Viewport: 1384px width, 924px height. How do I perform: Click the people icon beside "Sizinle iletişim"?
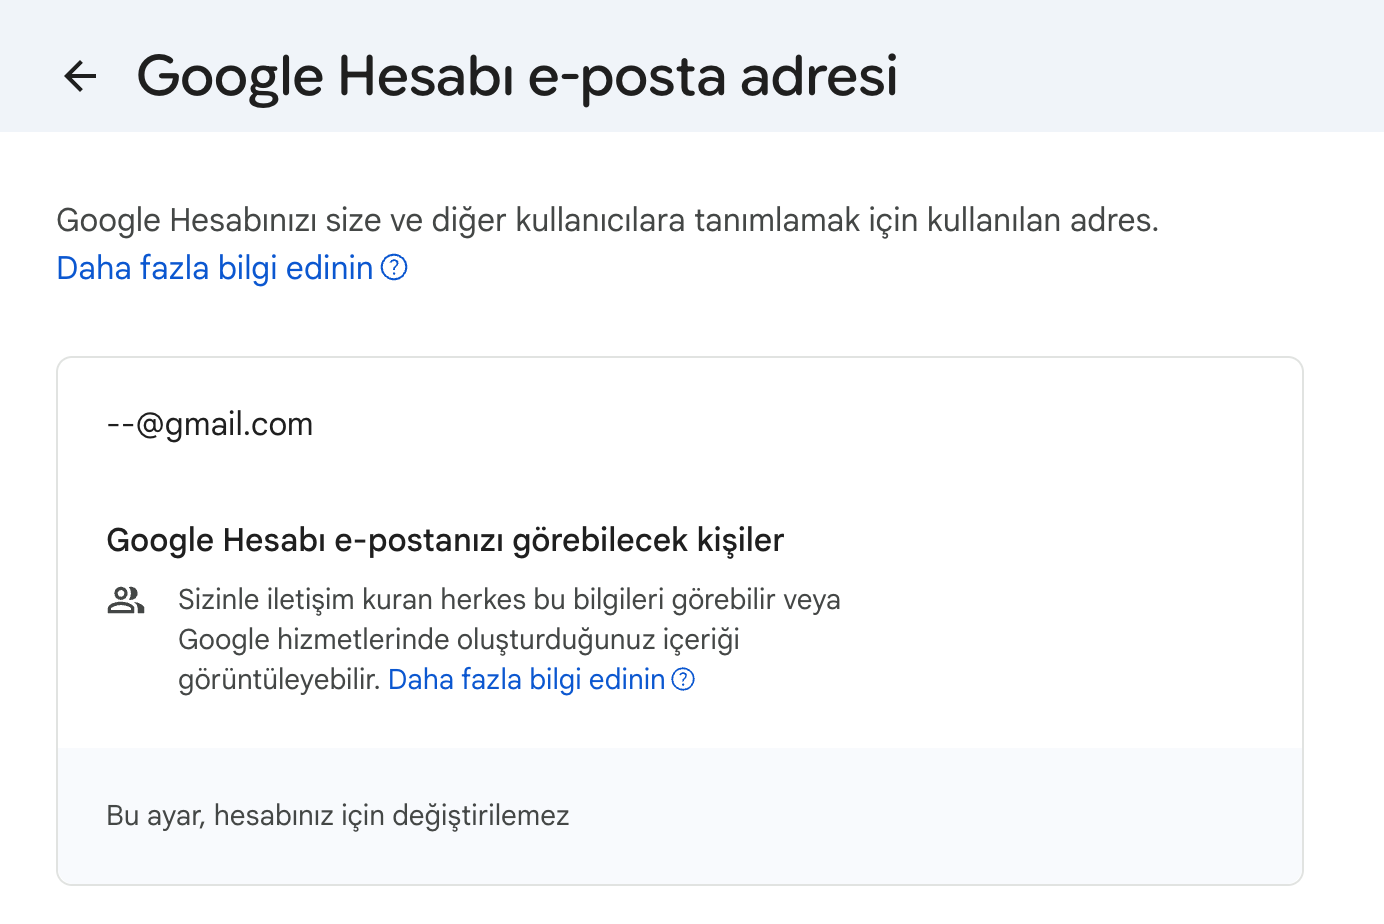point(126,600)
